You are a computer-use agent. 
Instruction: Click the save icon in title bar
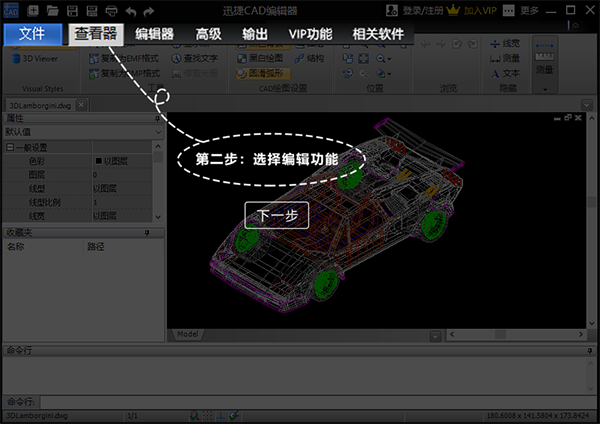pyautogui.click(x=72, y=11)
